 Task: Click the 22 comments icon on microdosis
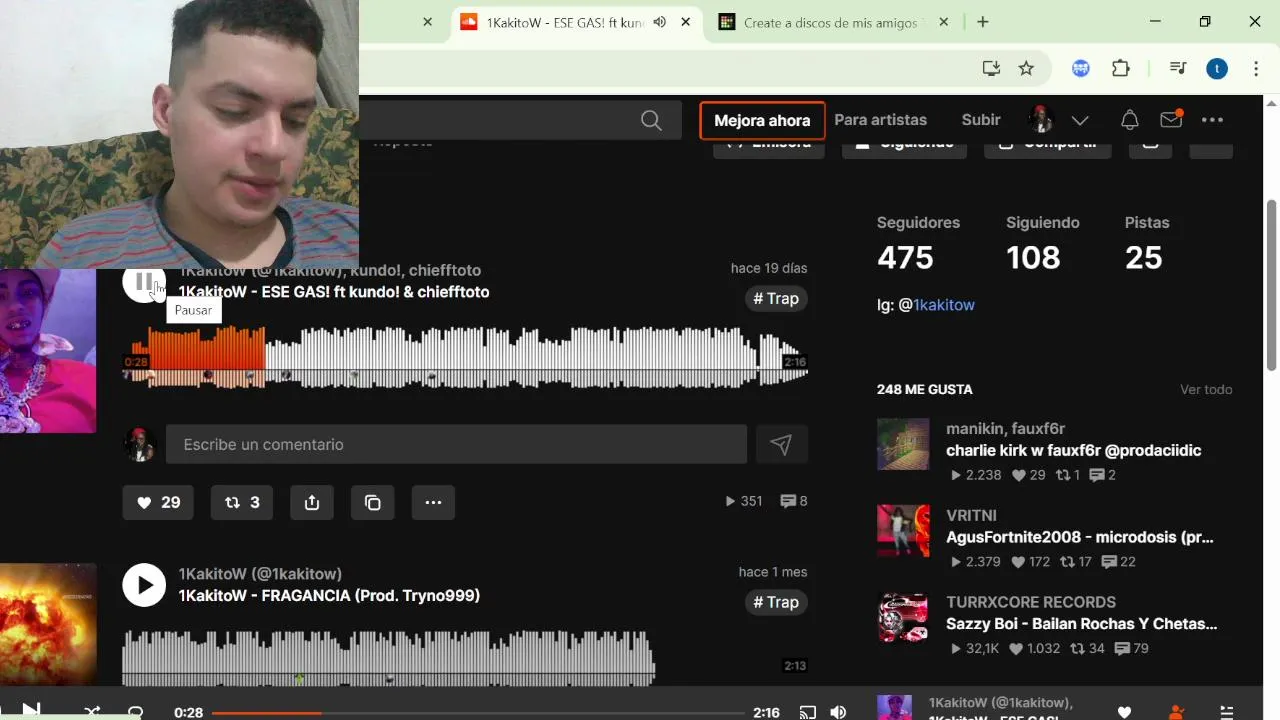coord(1118,562)
